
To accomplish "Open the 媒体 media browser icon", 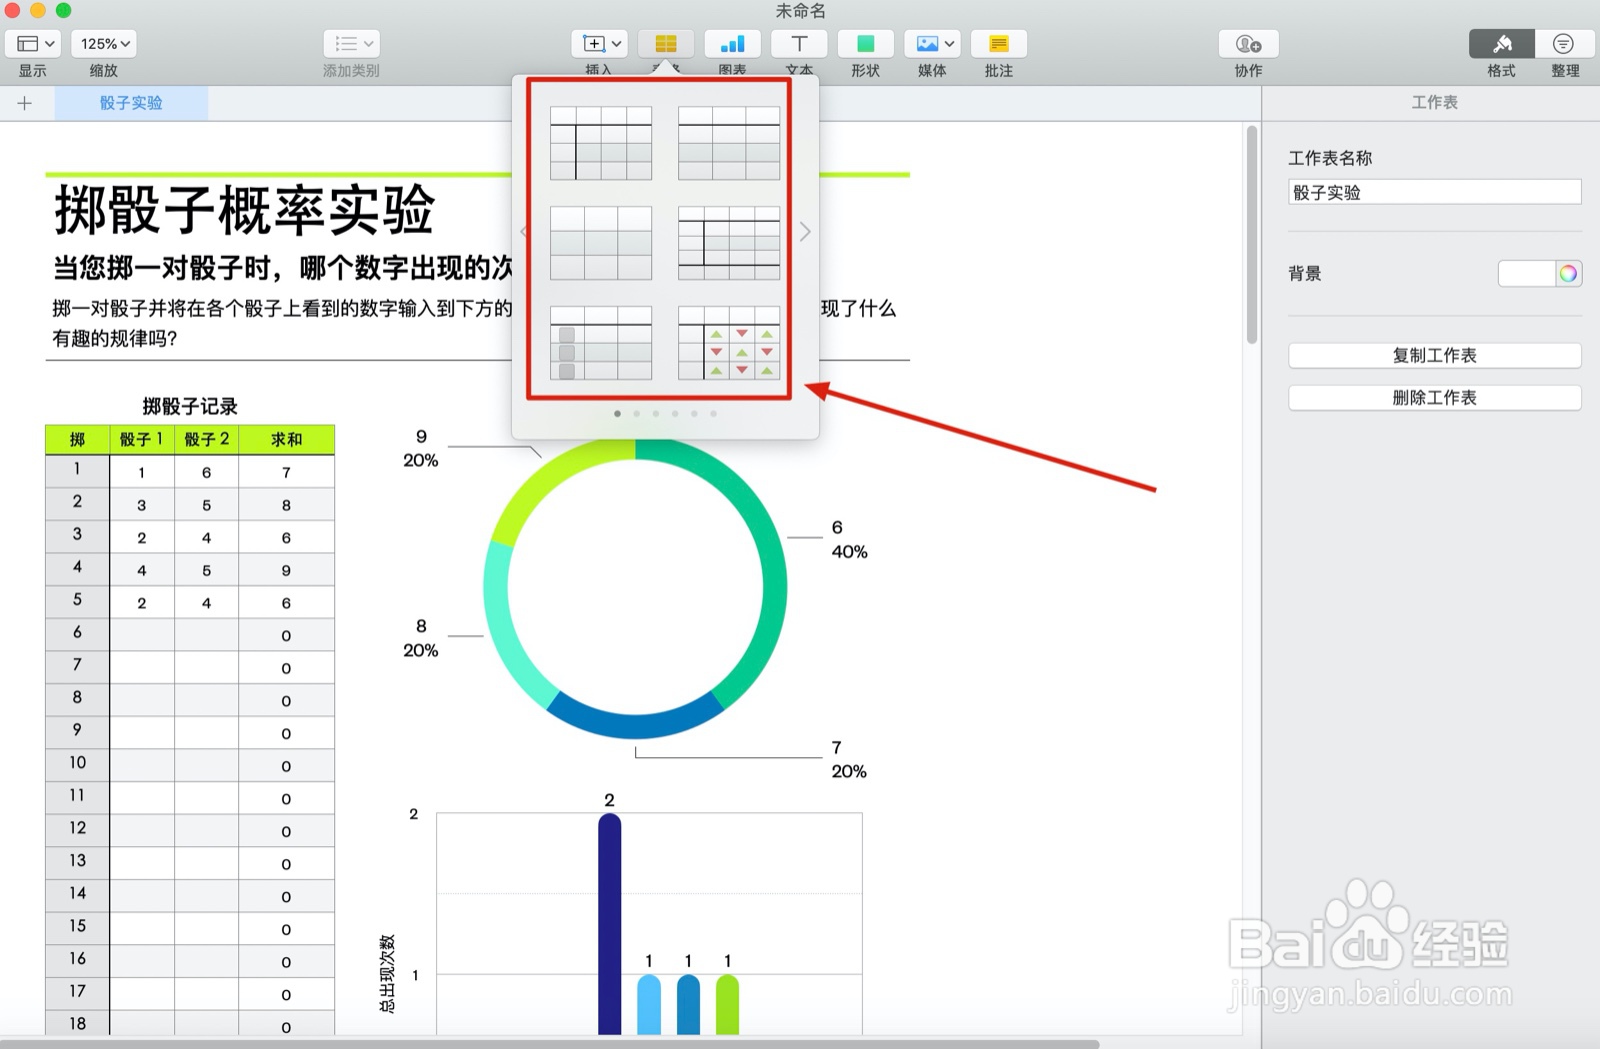I will [x=931, y=44].
